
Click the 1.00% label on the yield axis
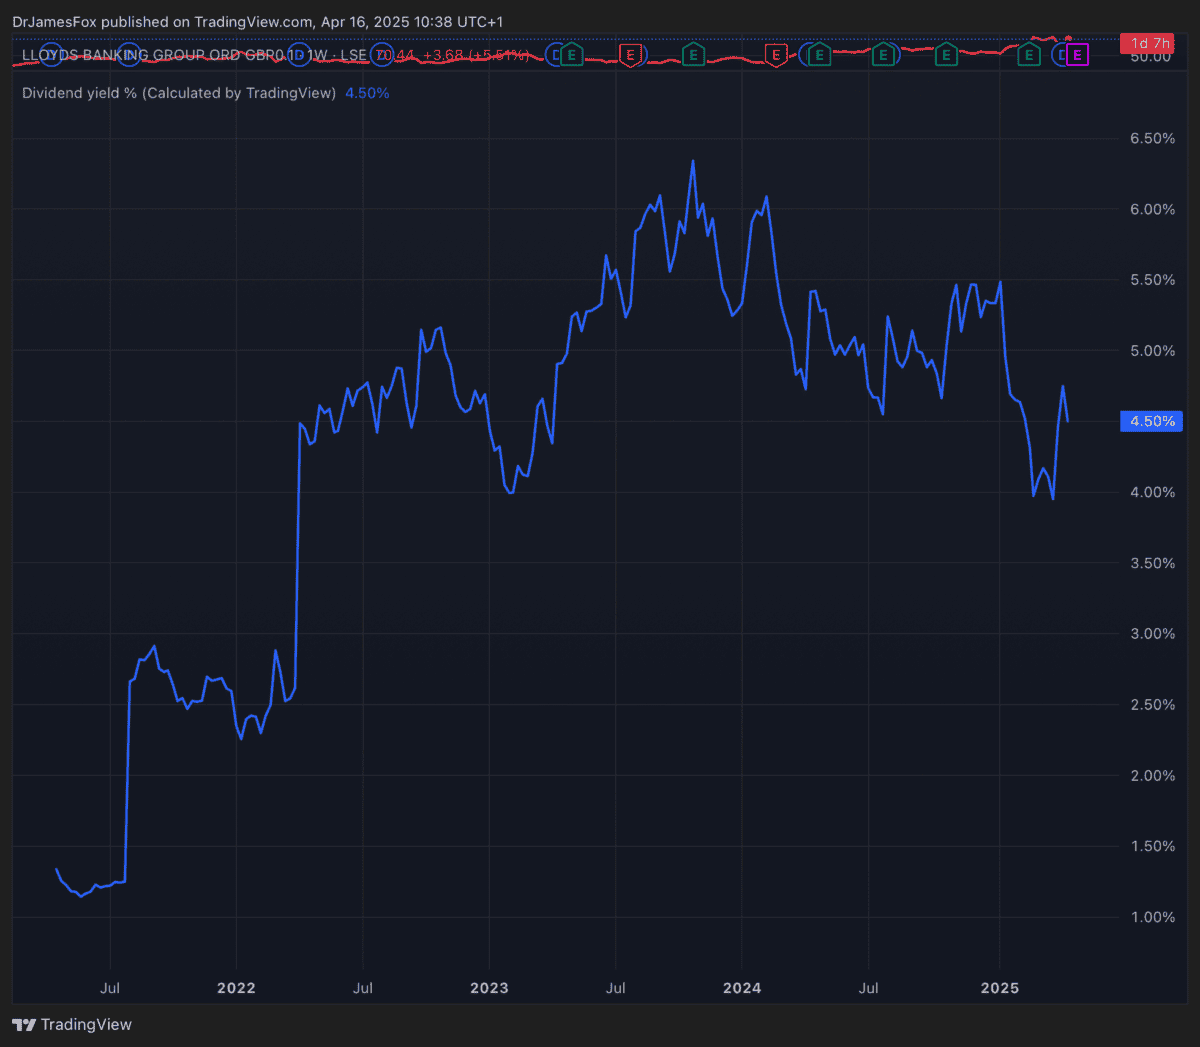pos(1152,917)
